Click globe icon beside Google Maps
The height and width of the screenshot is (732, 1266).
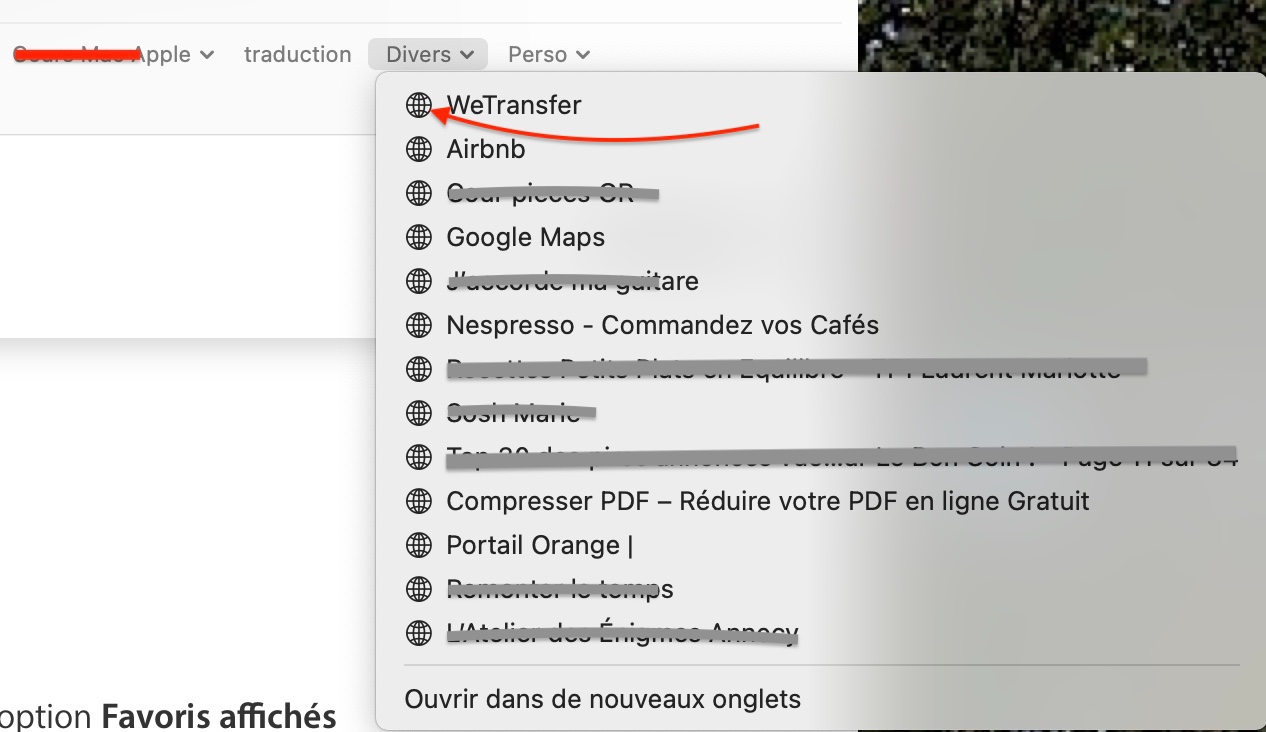click(419, 237)
